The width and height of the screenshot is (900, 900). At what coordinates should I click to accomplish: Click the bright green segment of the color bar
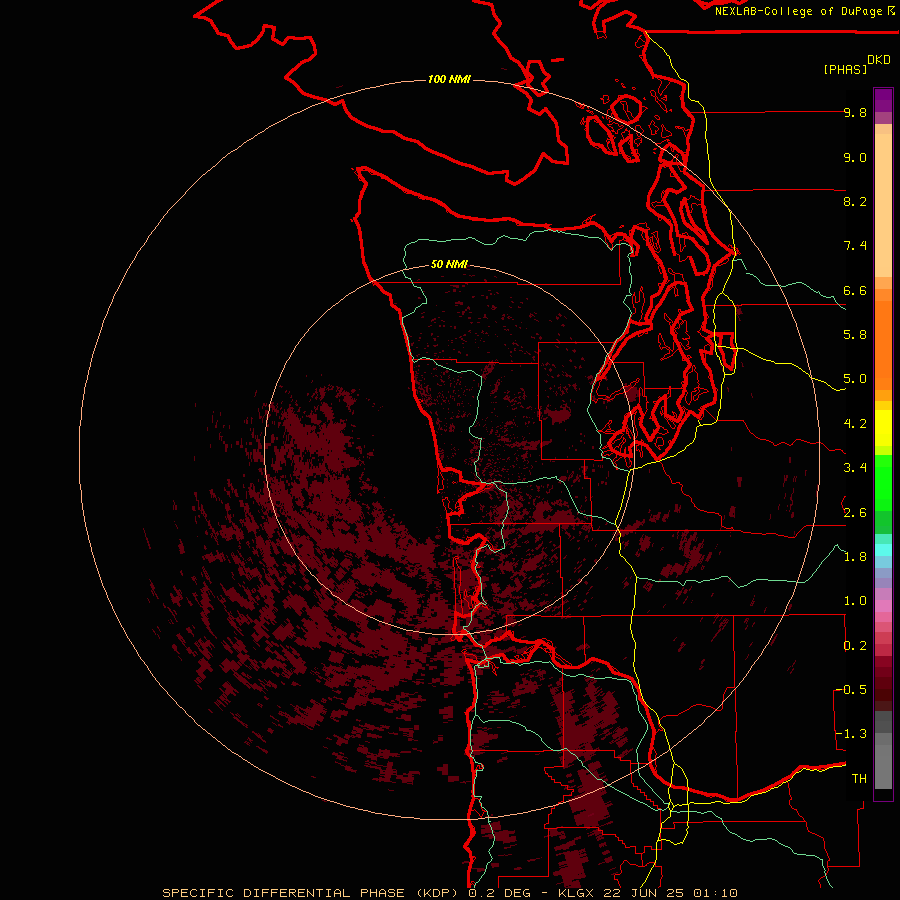883,482
